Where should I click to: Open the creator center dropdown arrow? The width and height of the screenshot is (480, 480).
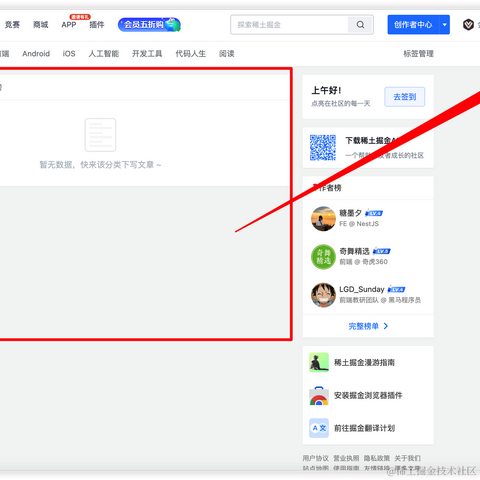tap(445, 24)
